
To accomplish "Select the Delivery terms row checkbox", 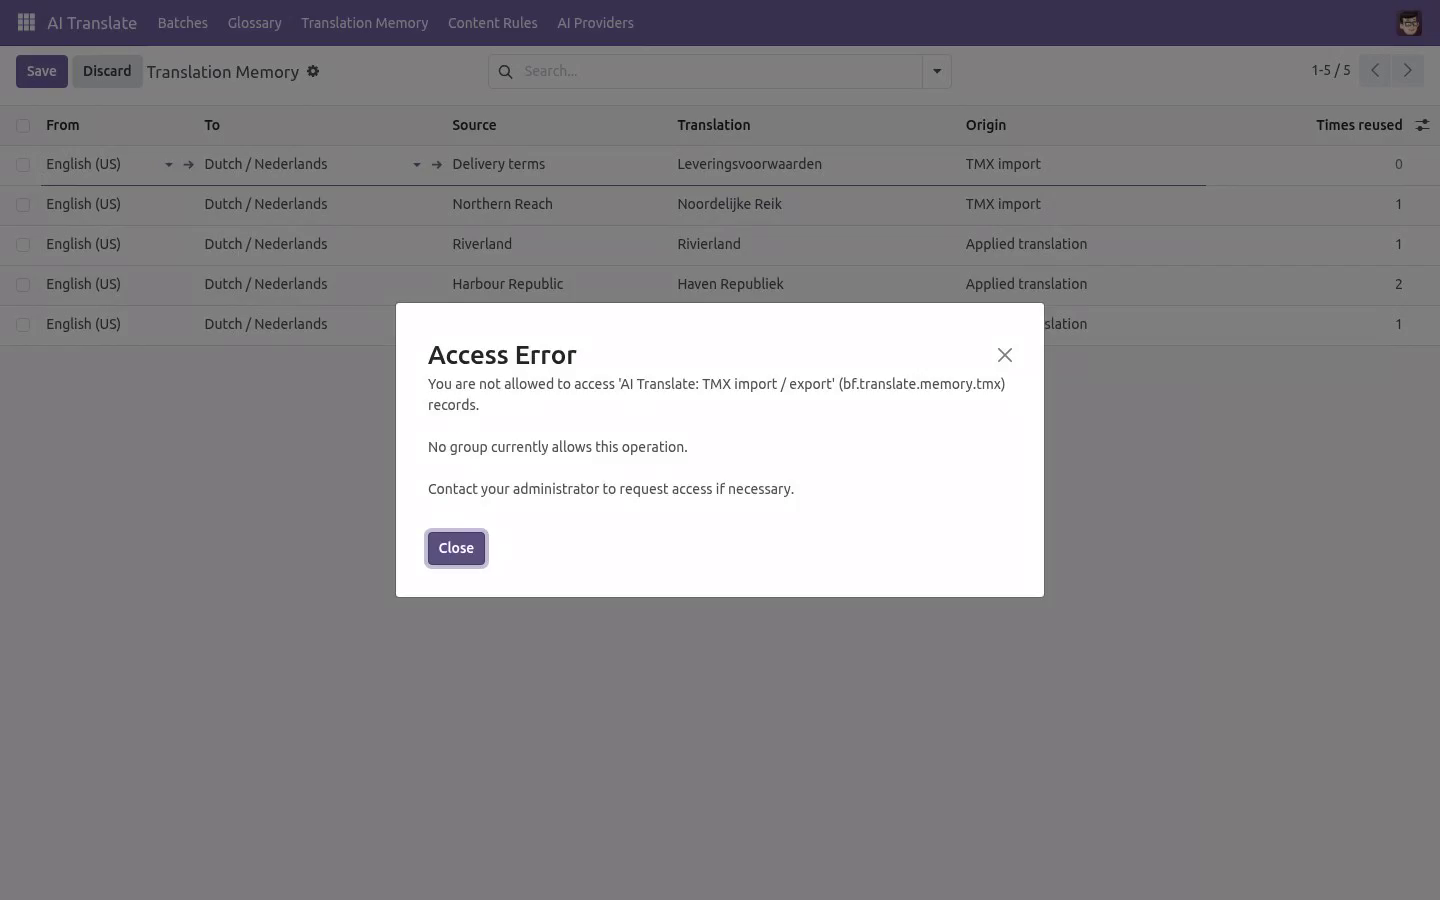I will 23,164.
